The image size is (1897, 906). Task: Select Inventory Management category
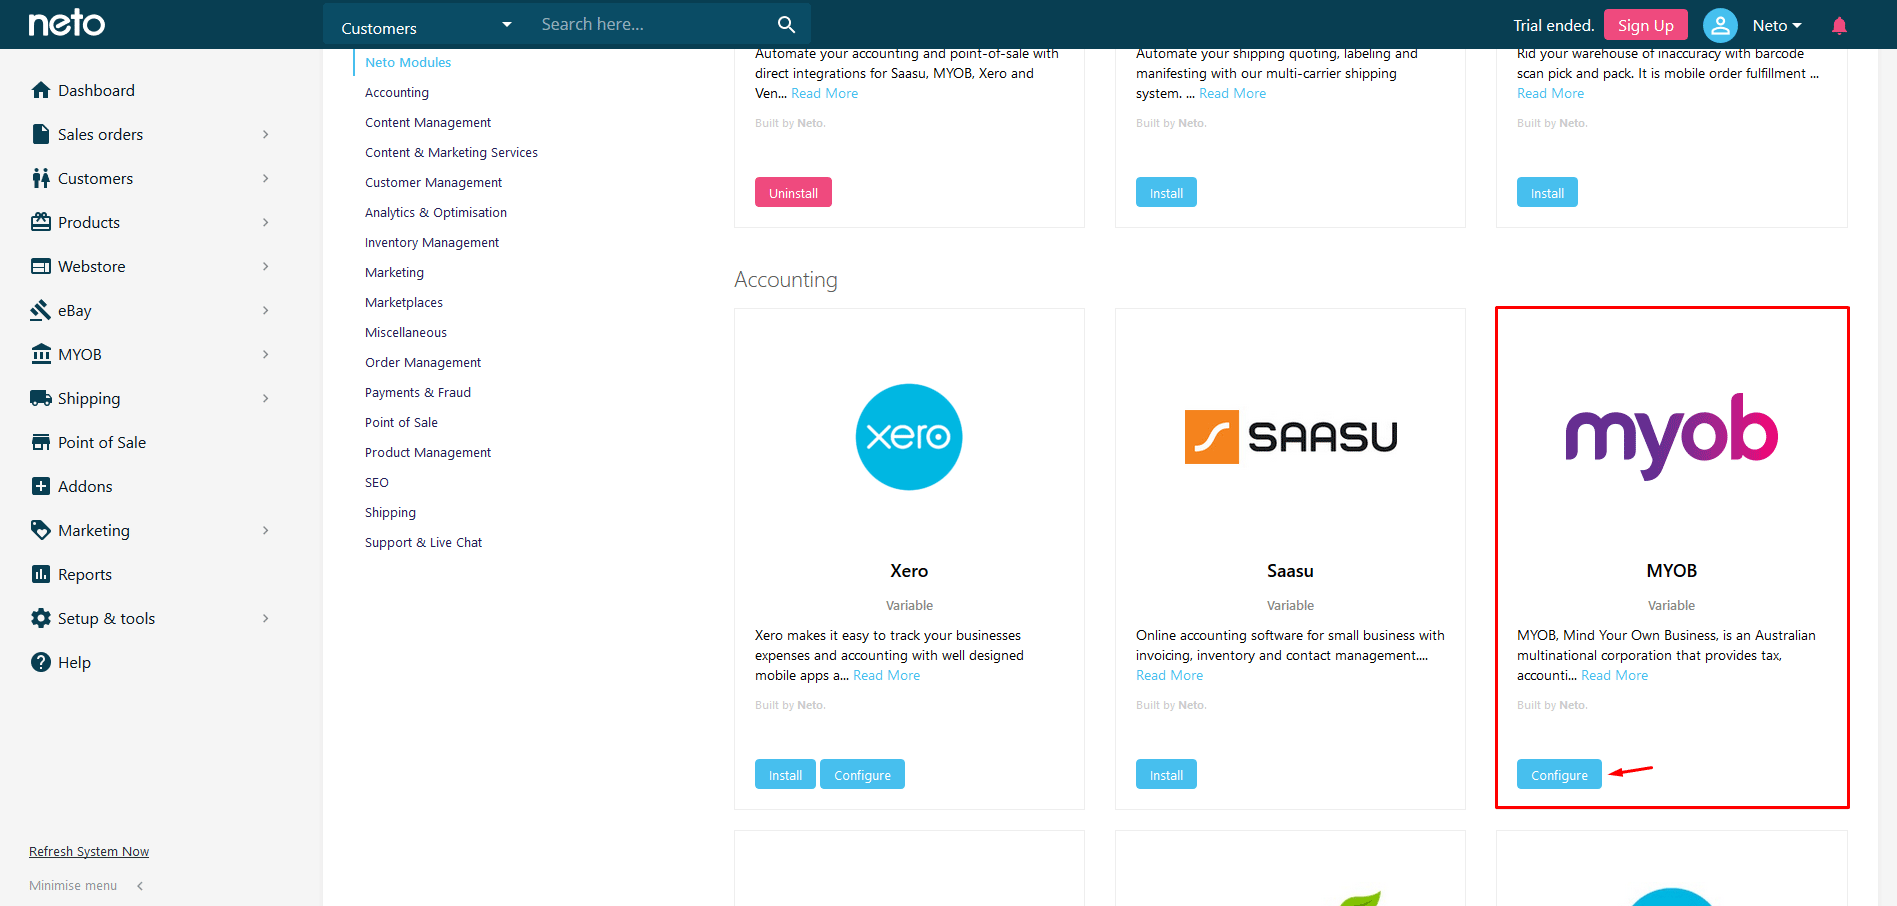pyautogui.click(x=432, y=242)
